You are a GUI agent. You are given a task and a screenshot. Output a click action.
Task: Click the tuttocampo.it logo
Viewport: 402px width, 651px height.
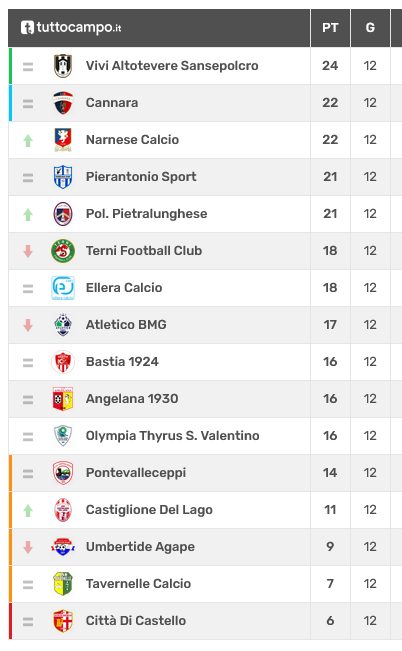tap(71, 27)
